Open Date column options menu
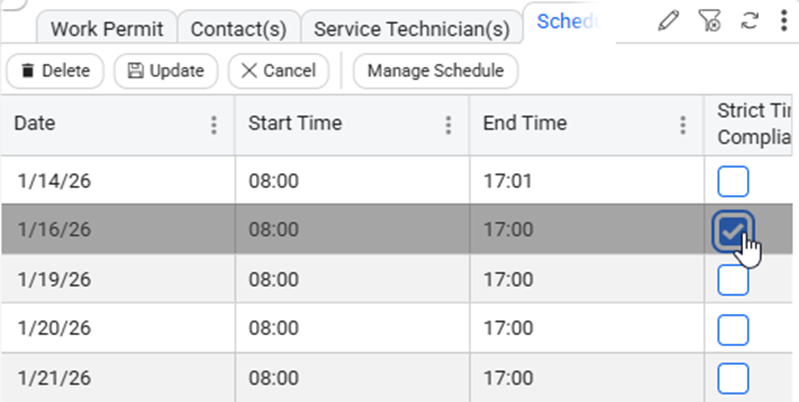Image resolution: width=799 pixels, height=402 pixels. pyautogui.click(x=213, y=125)
